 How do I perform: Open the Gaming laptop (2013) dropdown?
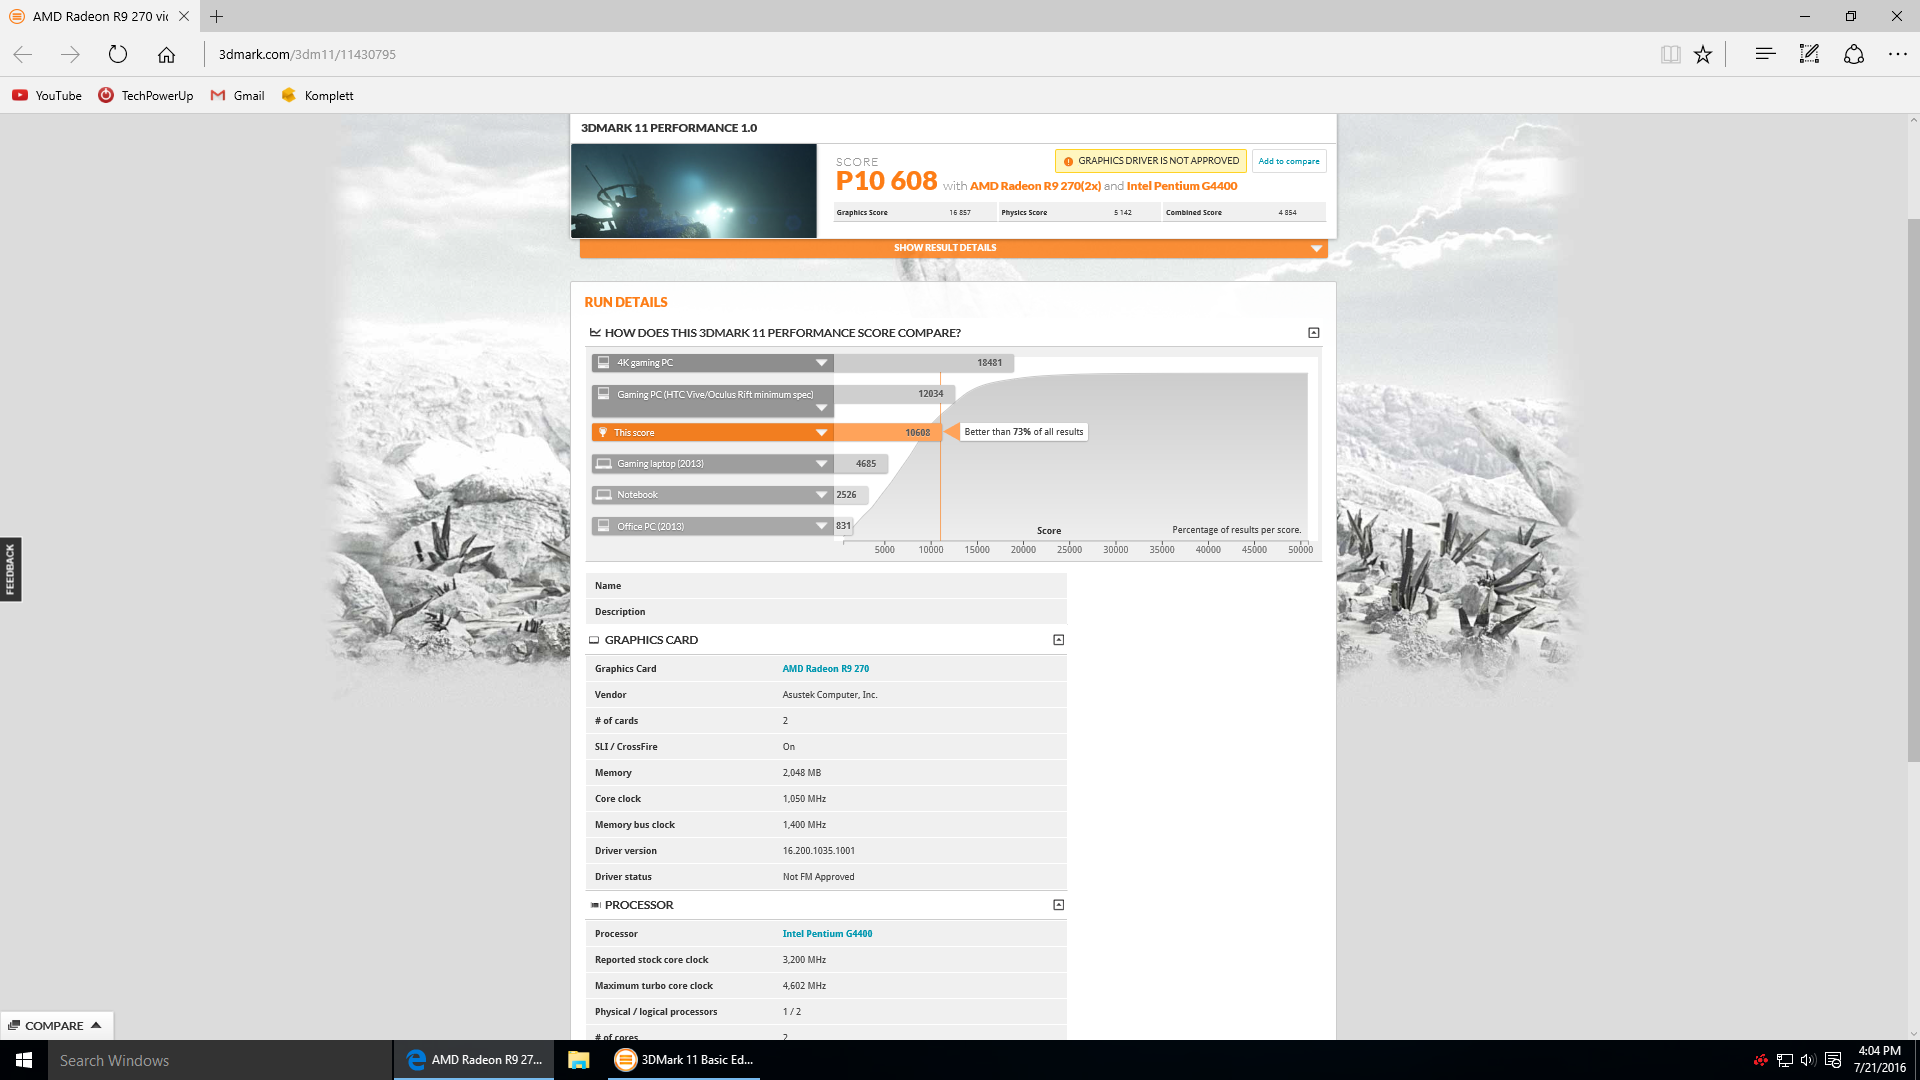(x=712, y=464)
